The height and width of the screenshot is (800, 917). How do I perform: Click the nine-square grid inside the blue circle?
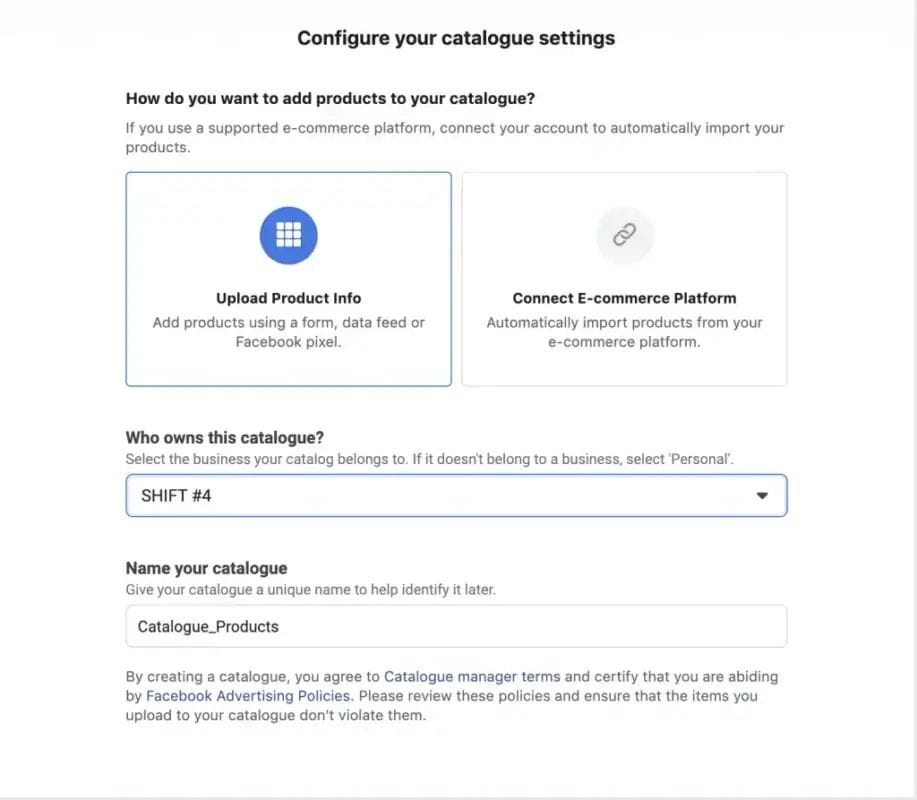(288, 235)
